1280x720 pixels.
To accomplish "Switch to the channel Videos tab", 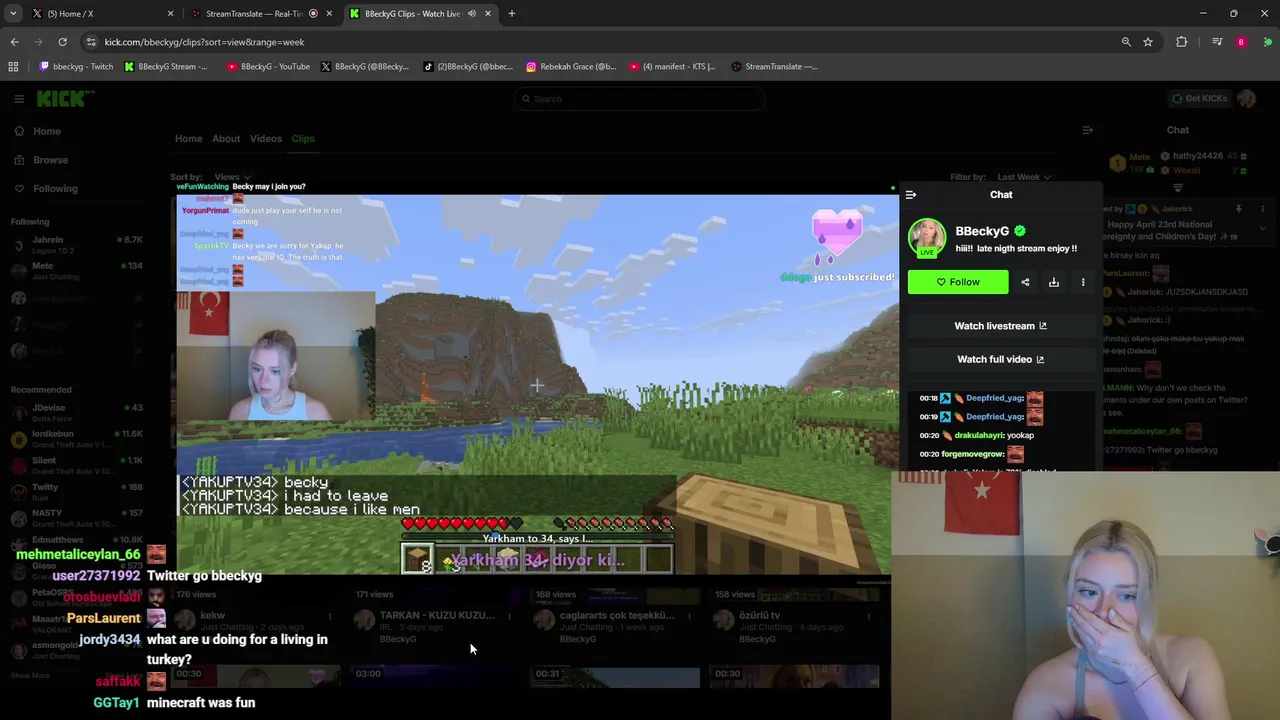I will click(266, 139).
